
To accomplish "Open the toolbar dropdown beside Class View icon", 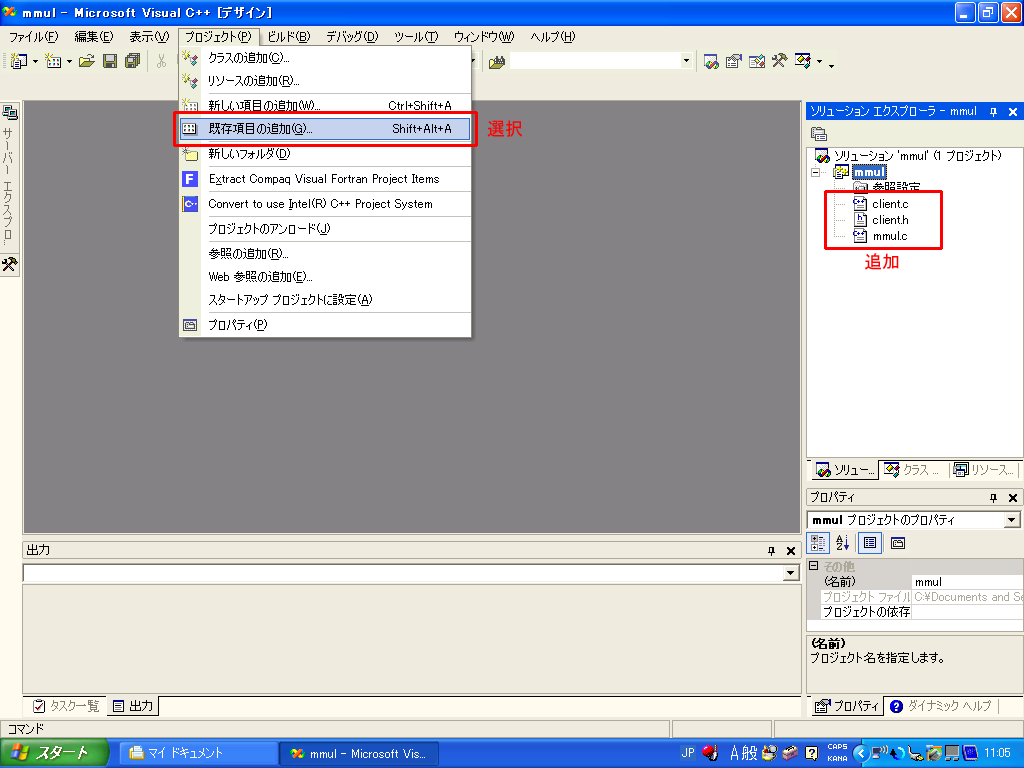I will 819,63.
